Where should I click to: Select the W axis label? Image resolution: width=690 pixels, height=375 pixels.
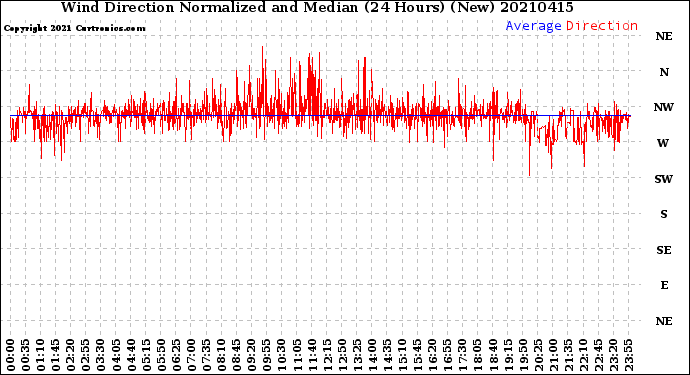pyautogui.click(x=663, y=143)
